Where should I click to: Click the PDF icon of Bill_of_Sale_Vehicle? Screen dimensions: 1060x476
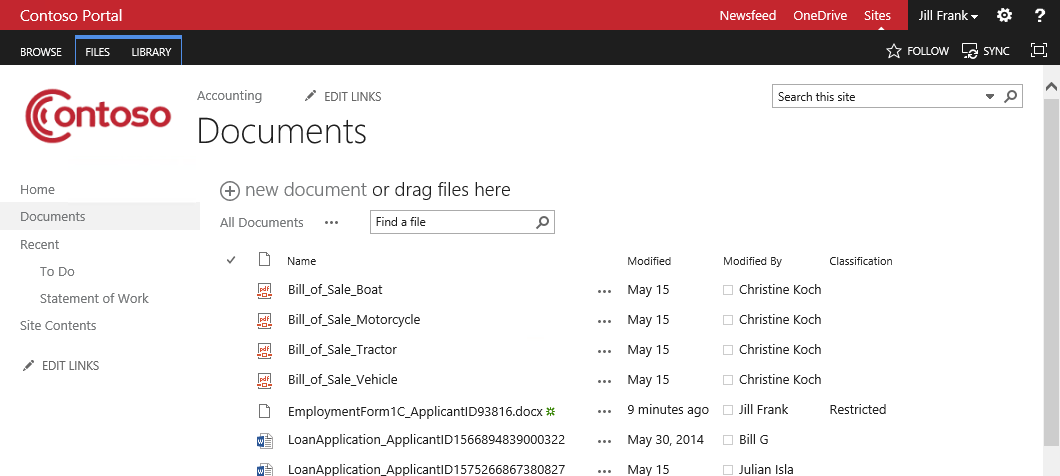[x=264, y=380]
